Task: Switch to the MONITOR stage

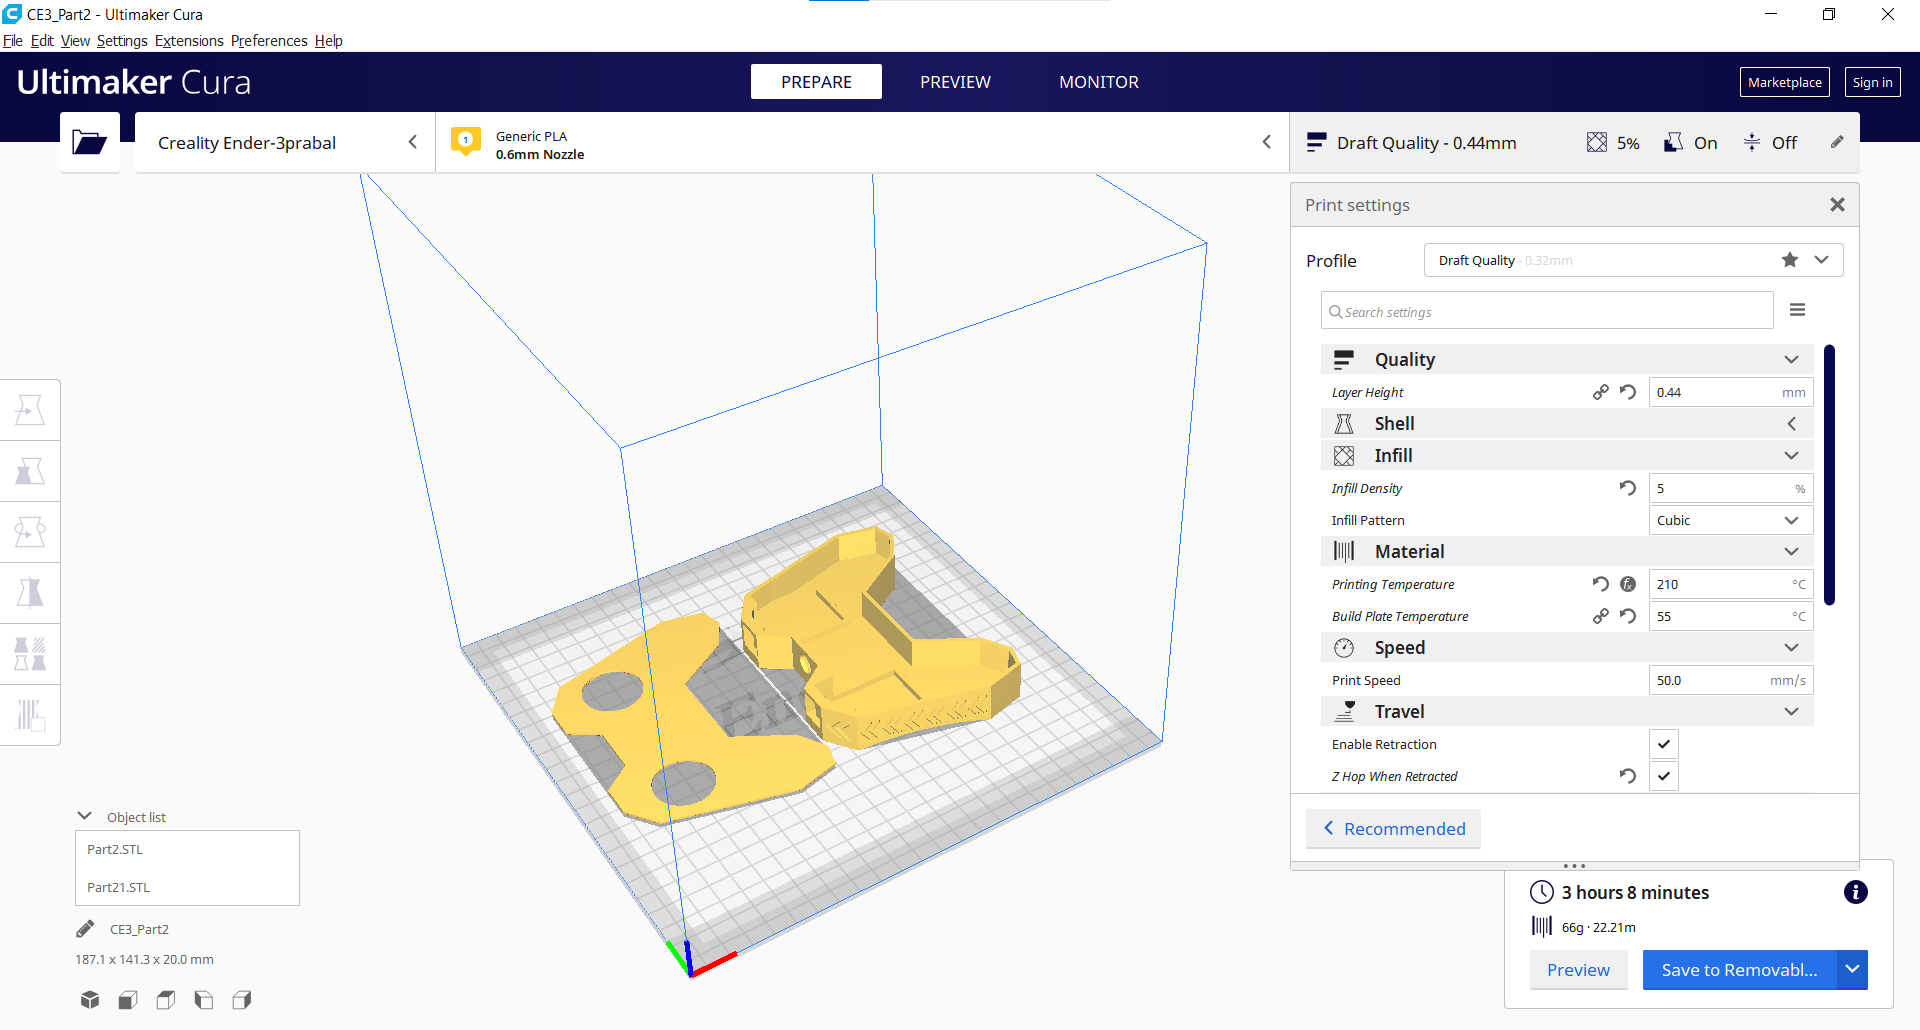Action: click(1099, 82)
